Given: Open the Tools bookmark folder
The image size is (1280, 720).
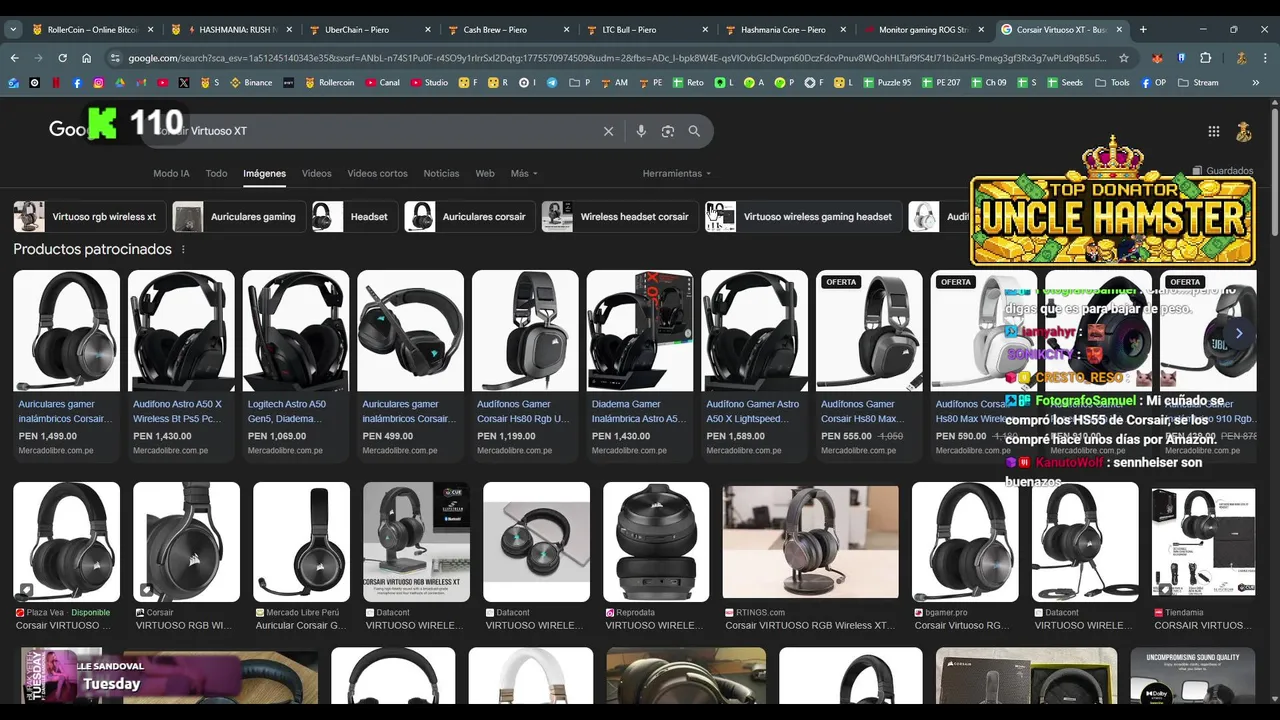Looking at the screenshot, I should click(x=1112, y=83).
